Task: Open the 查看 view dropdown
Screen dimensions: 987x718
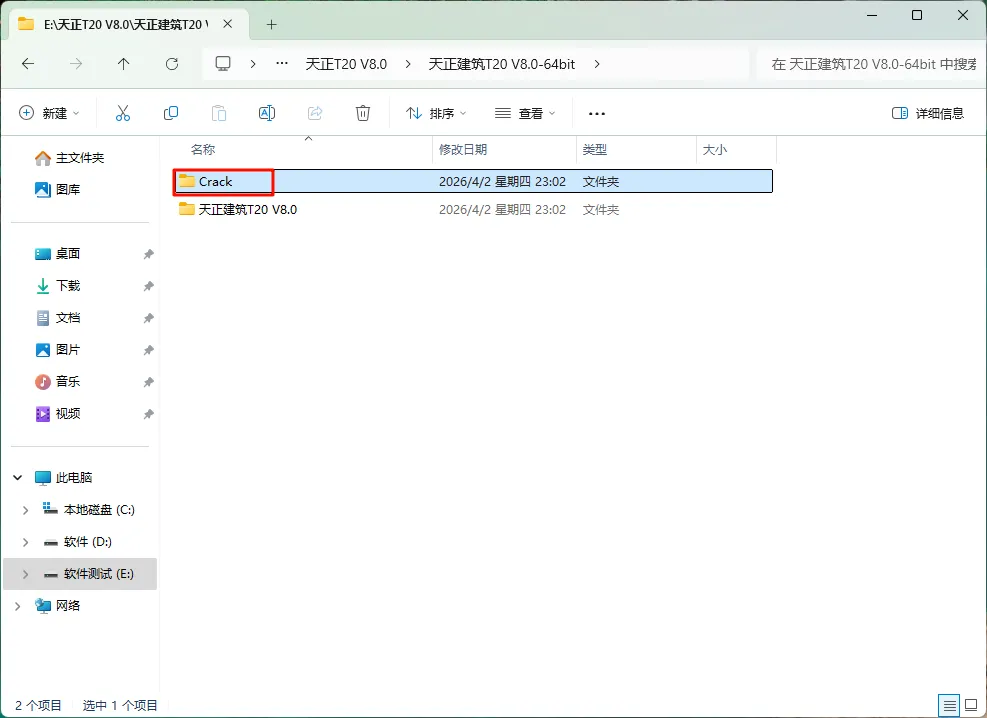Action: tap(524, 113)
